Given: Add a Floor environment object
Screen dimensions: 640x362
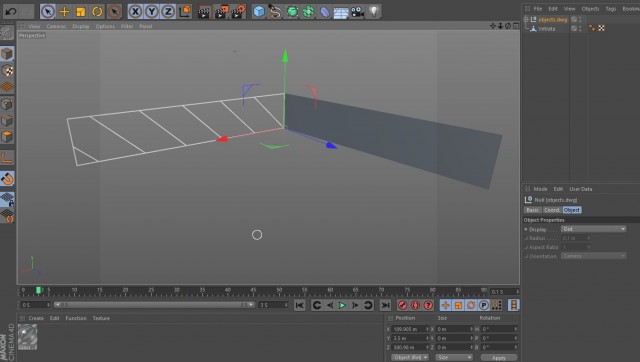Looking at the screenshot, I should click(340, 12).
